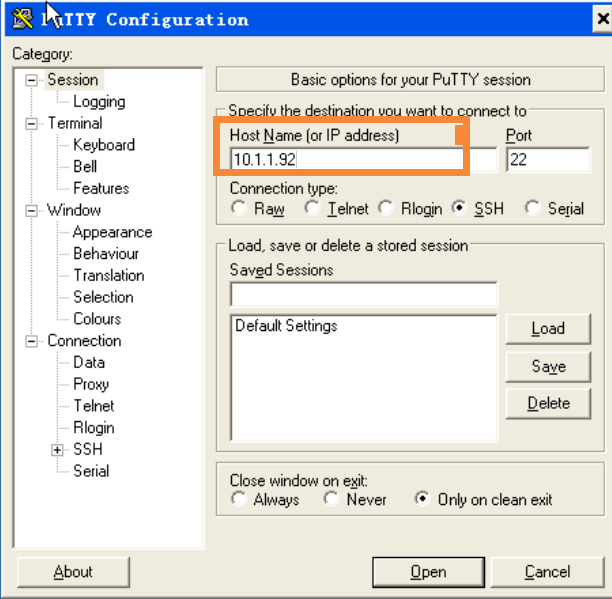
Task: Focus the Port field showing 22
Action: [x=548, y=160]
